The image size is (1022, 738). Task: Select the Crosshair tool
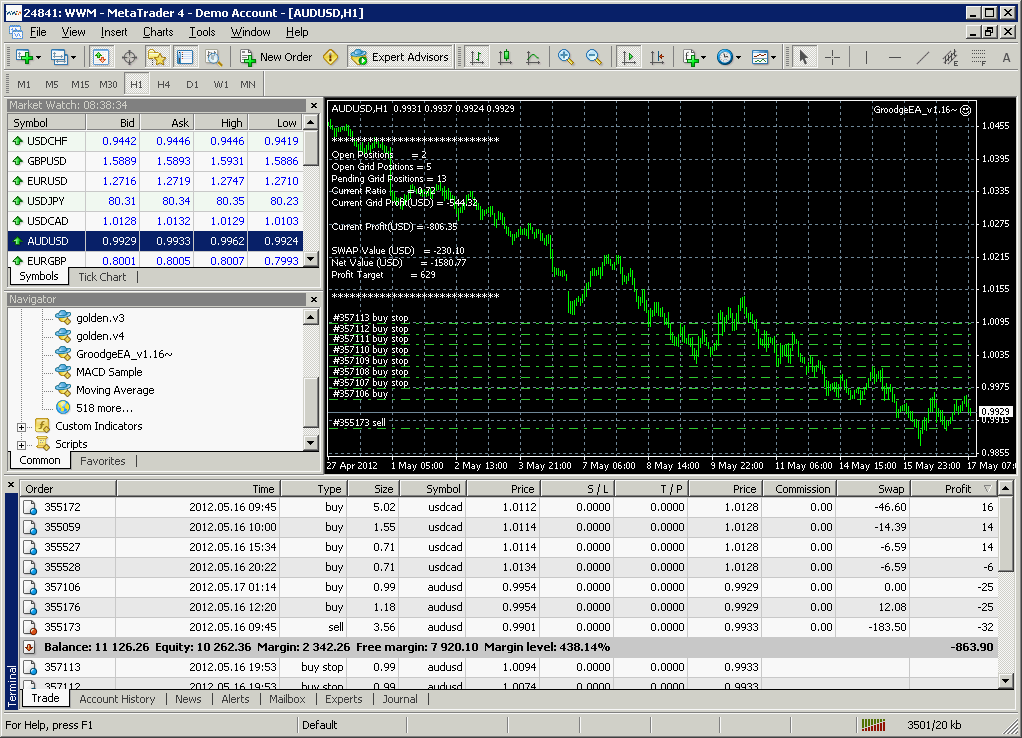(832, 57)
